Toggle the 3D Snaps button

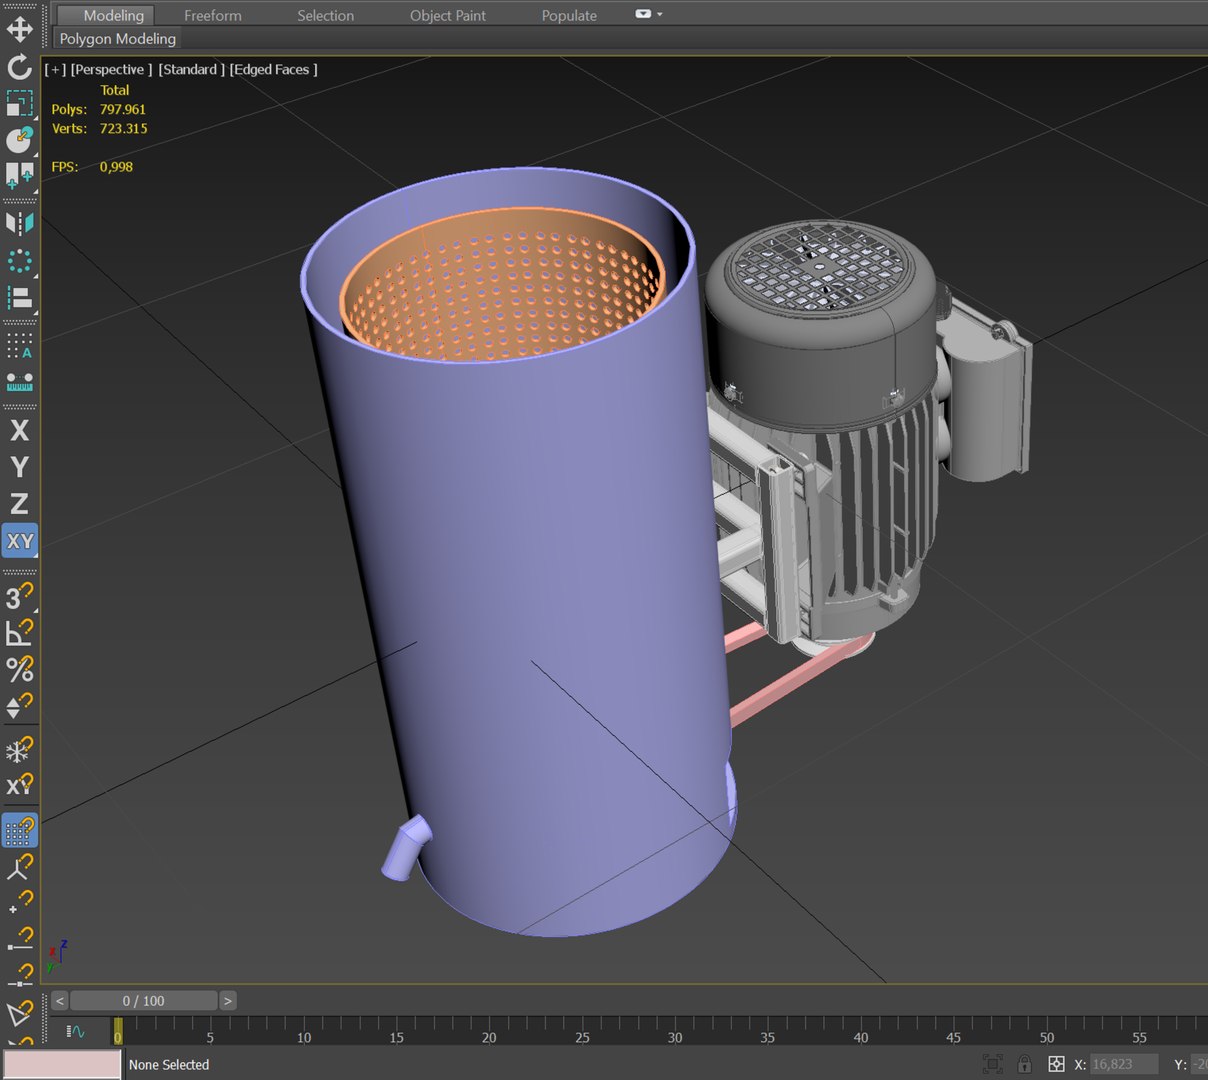[x=19, y=596]
